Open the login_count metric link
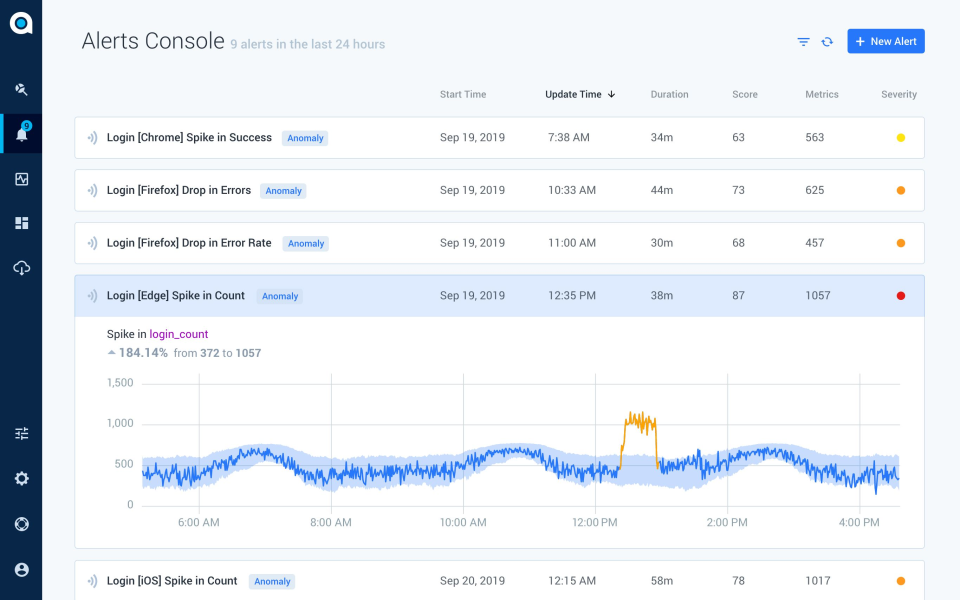This screenshot has width=960, height=600. coord(179,334)
